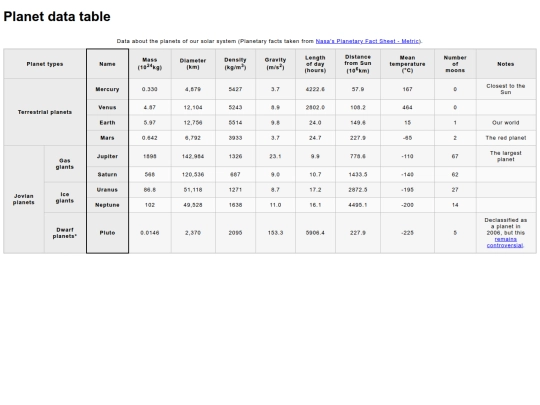
Task: Click Uranus temperature value '-195'
Action: 407,190
